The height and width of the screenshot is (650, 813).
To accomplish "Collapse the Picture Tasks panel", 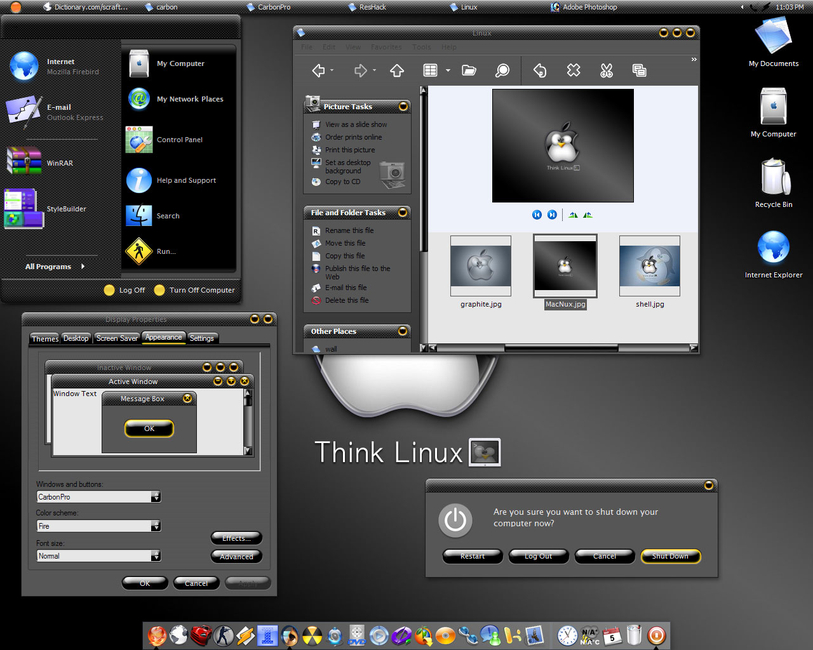I will 403,107.
